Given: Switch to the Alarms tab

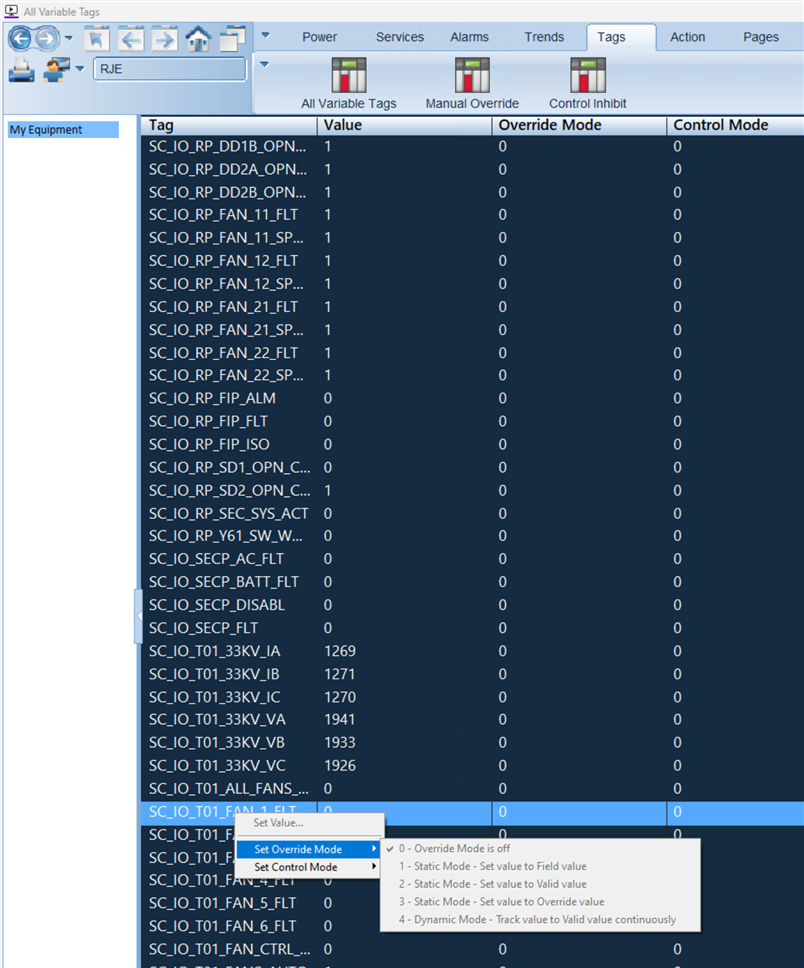Looking at the screenshot, I should (x=469, y=37).
